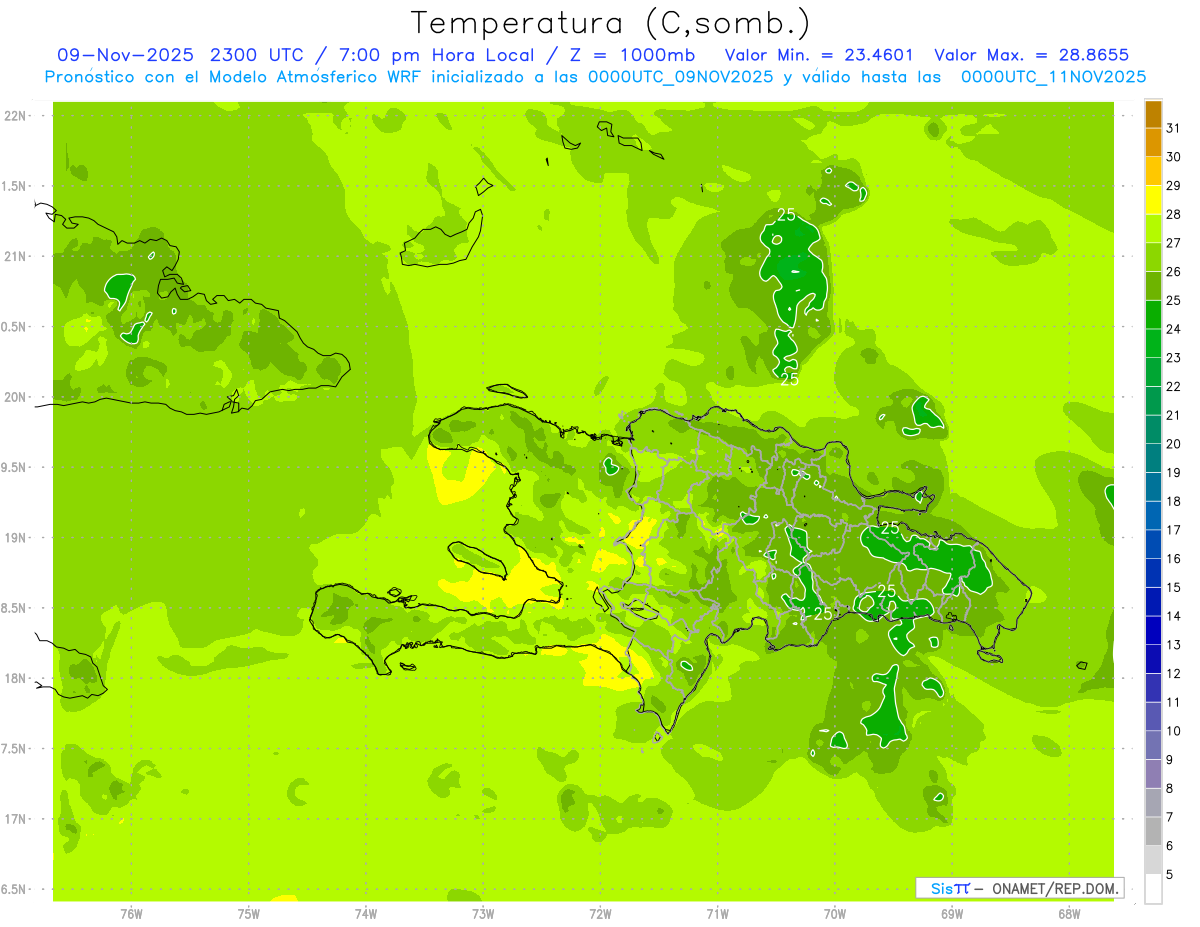The height and width of the screenshot is (927, 1200).
Task: Click the "21N" latitude axis label
Action: tap(16, 256)
